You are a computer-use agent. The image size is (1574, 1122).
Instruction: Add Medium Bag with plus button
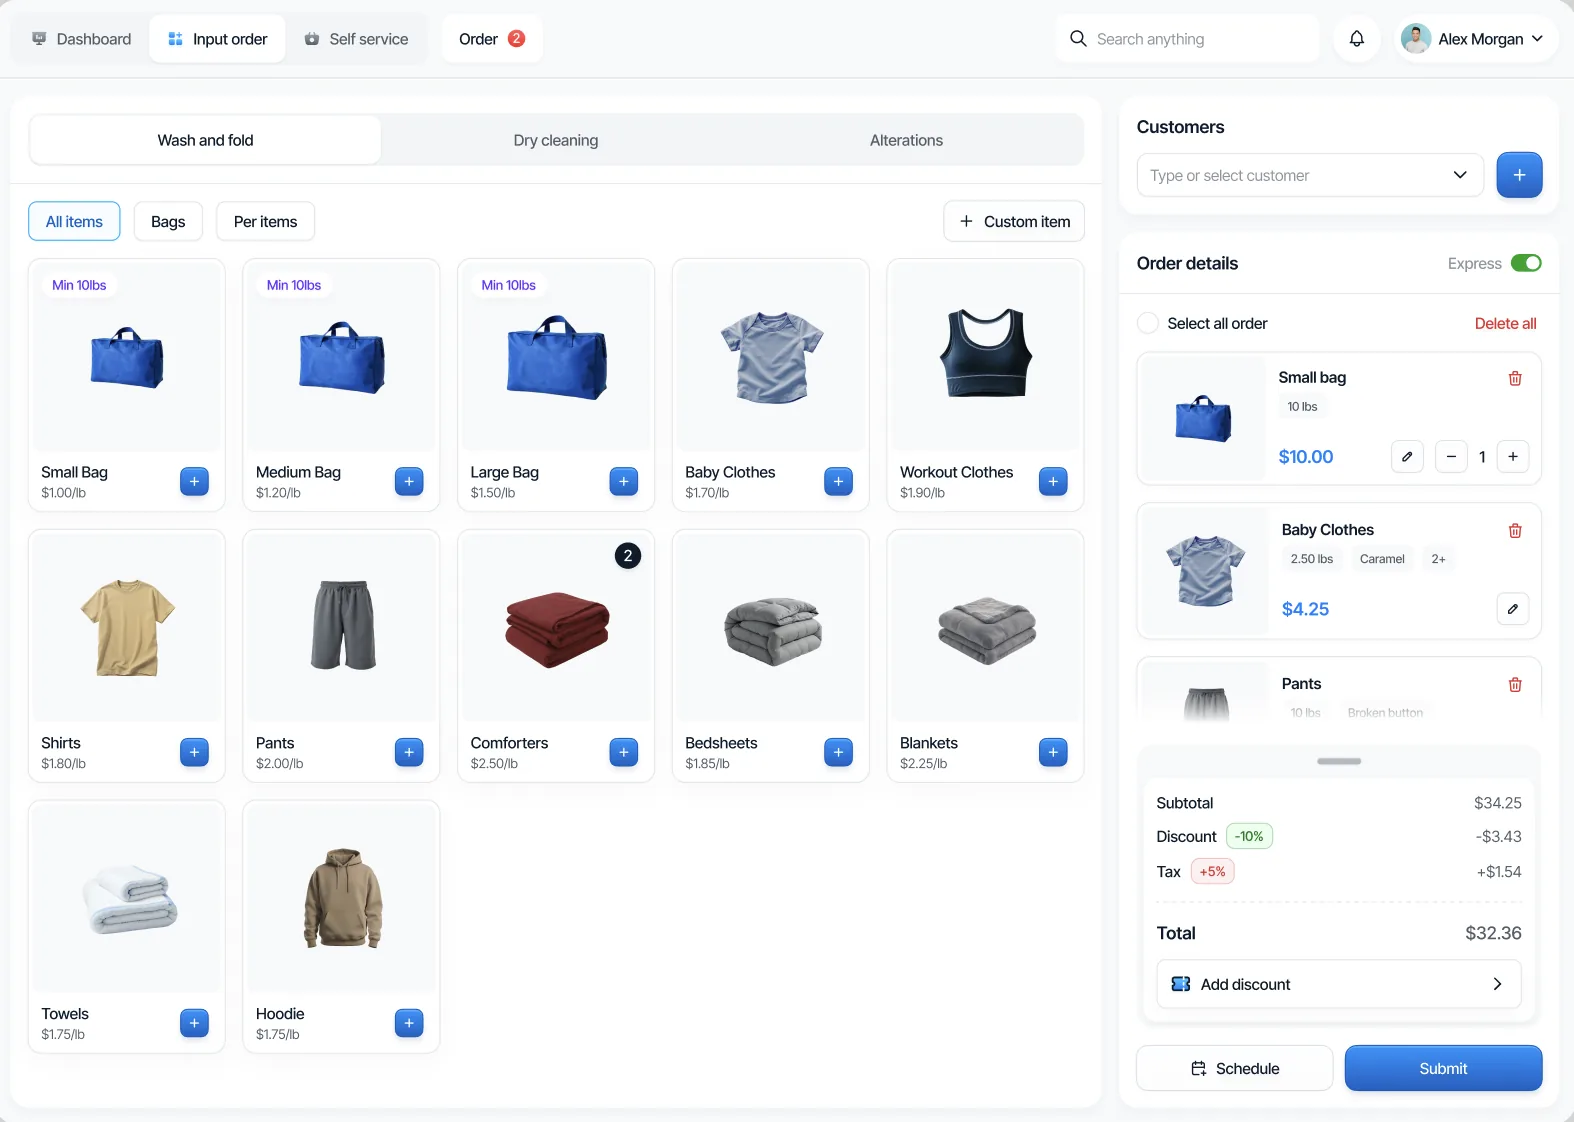coord(409,481)
